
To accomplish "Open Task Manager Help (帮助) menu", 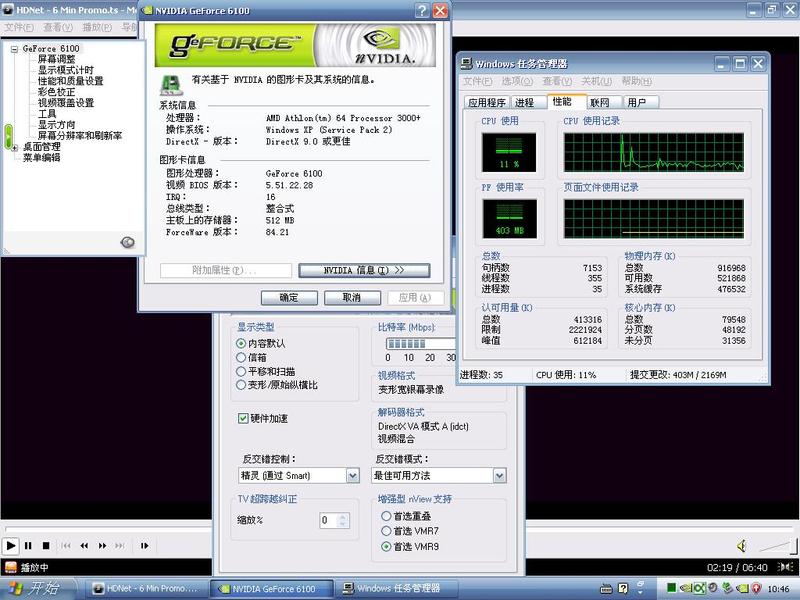I will [x=637, y=82].
